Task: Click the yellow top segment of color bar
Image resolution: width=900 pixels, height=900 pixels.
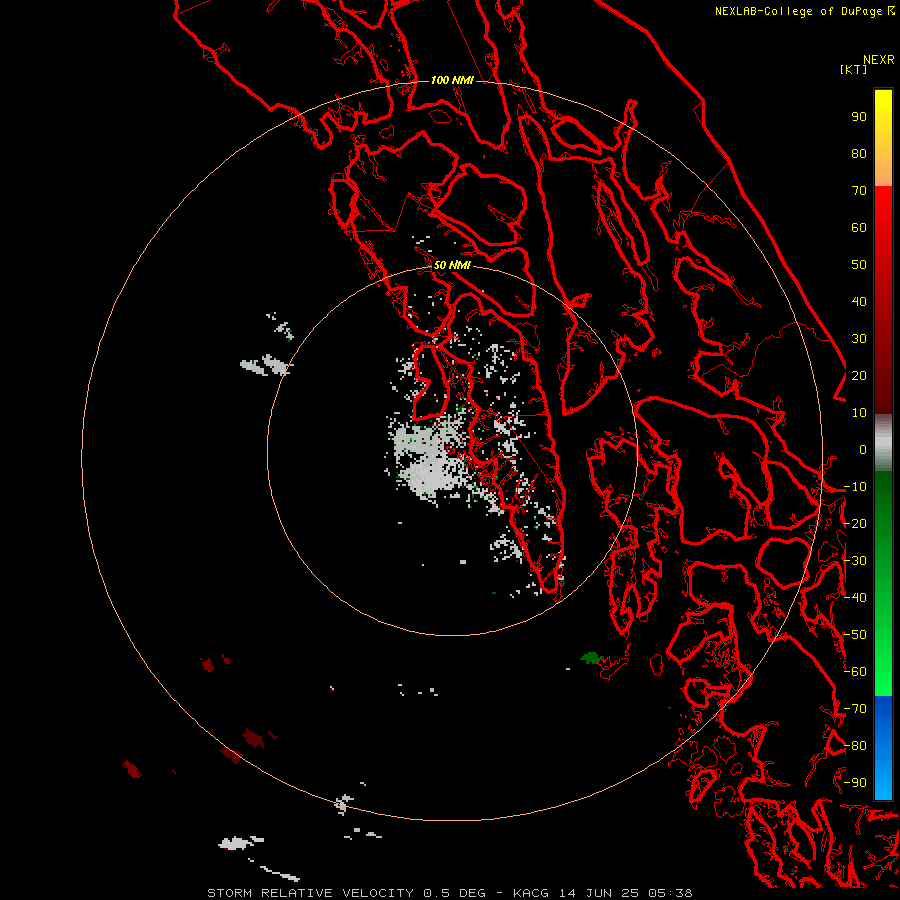Action: click(x=883, y=138)
